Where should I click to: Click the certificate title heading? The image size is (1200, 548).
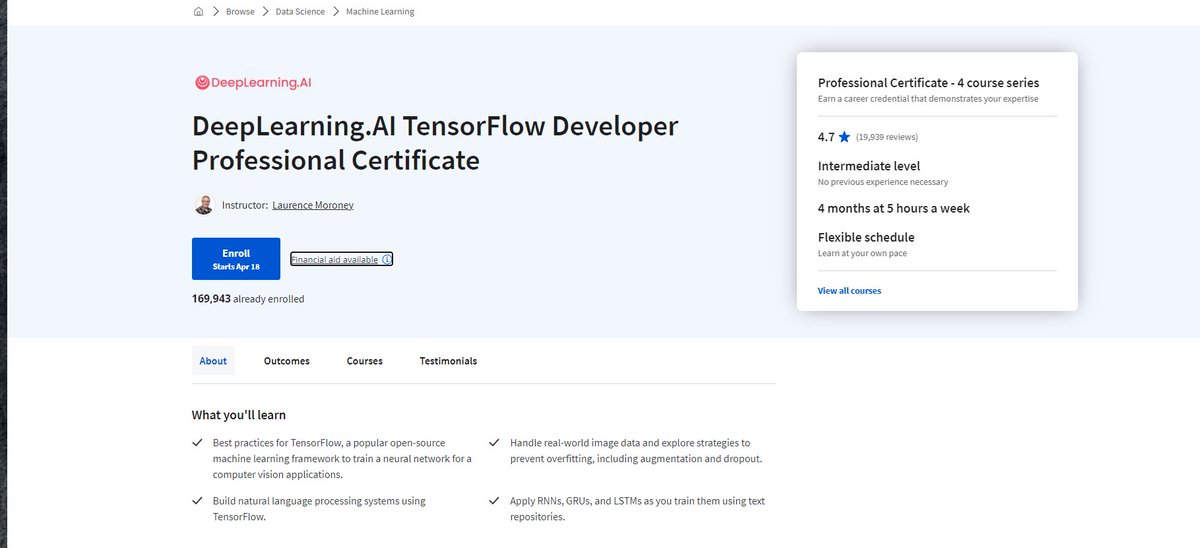[435, 143]
